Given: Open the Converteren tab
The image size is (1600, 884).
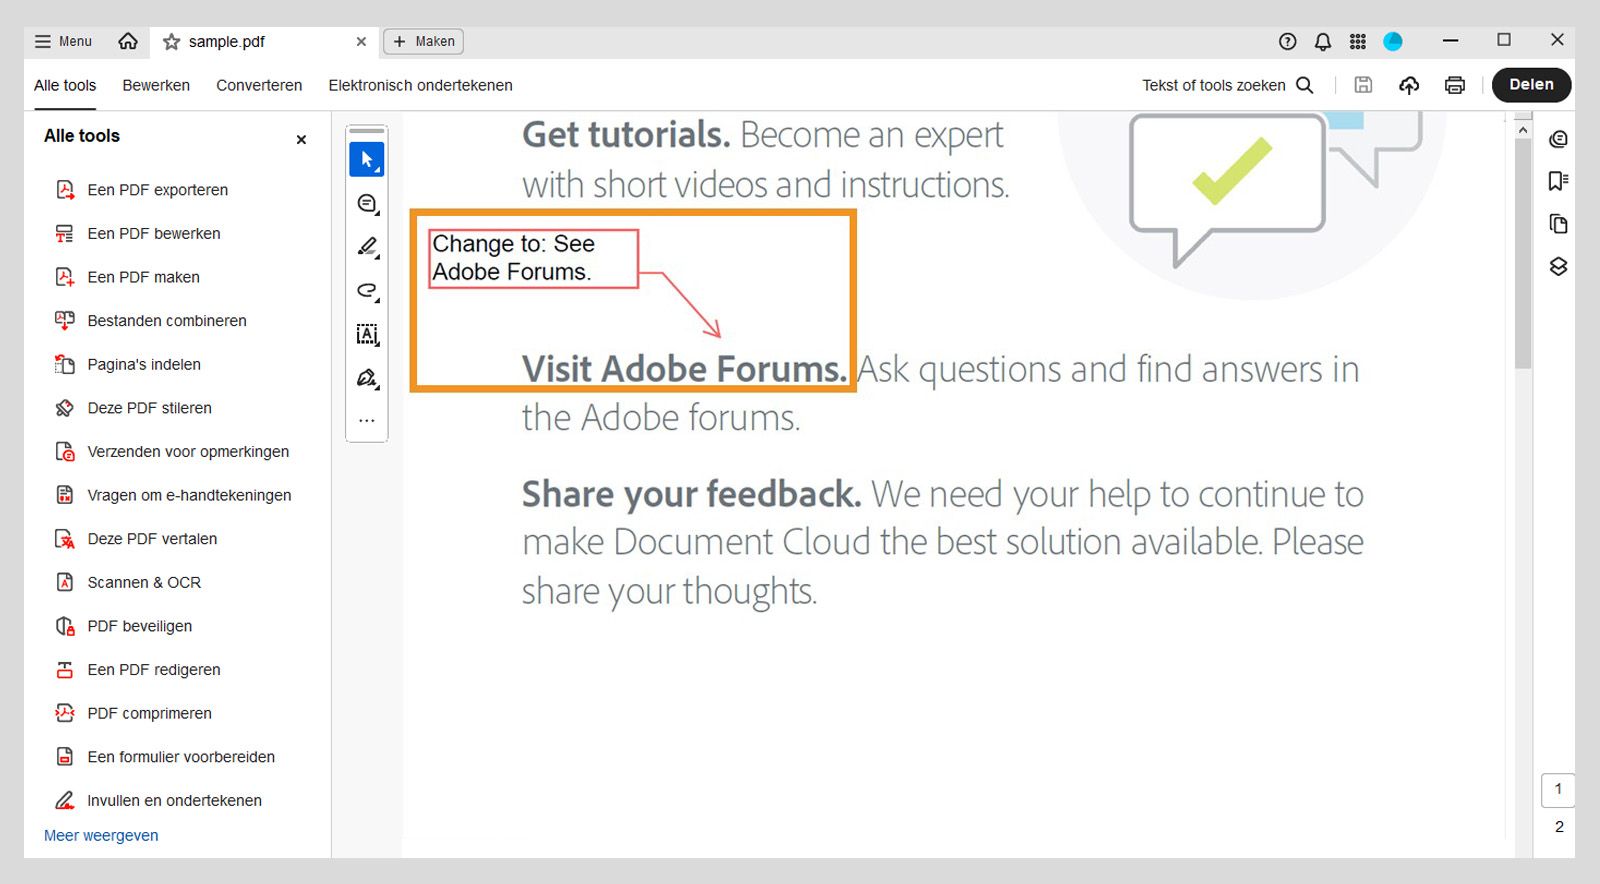Looking at the screenshot, I should point(259,85).
